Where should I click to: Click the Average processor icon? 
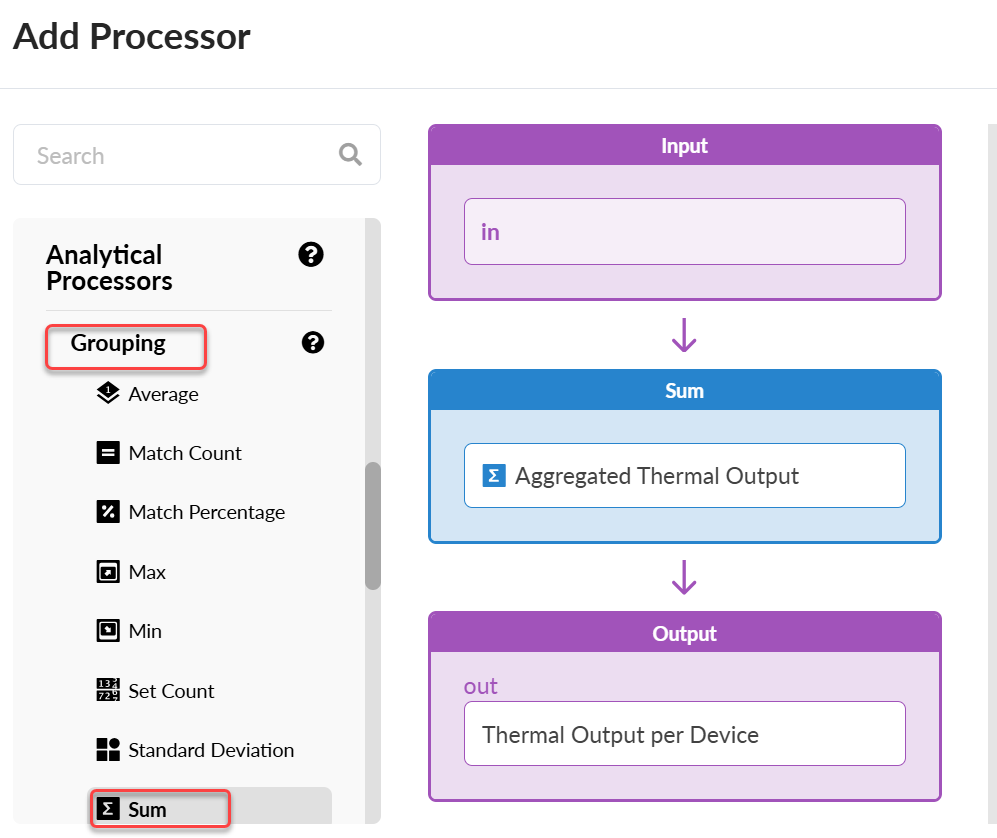click(108, 394)
